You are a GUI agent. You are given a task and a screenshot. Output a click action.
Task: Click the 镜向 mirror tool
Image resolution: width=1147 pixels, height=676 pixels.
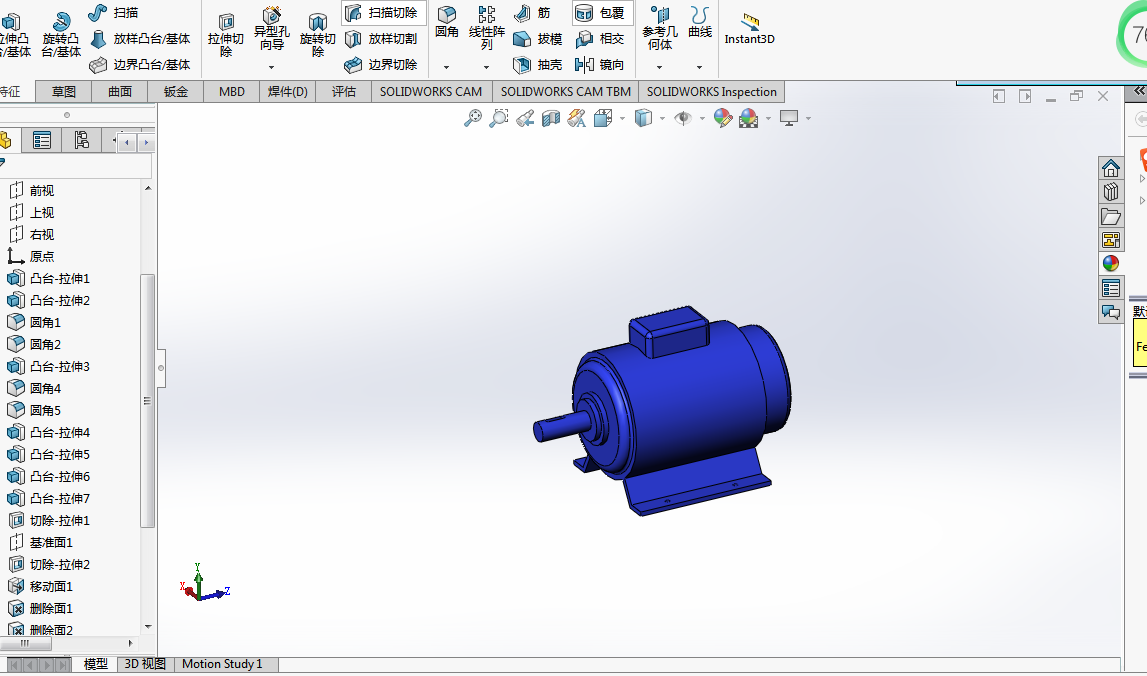click(x=601, y=64)
